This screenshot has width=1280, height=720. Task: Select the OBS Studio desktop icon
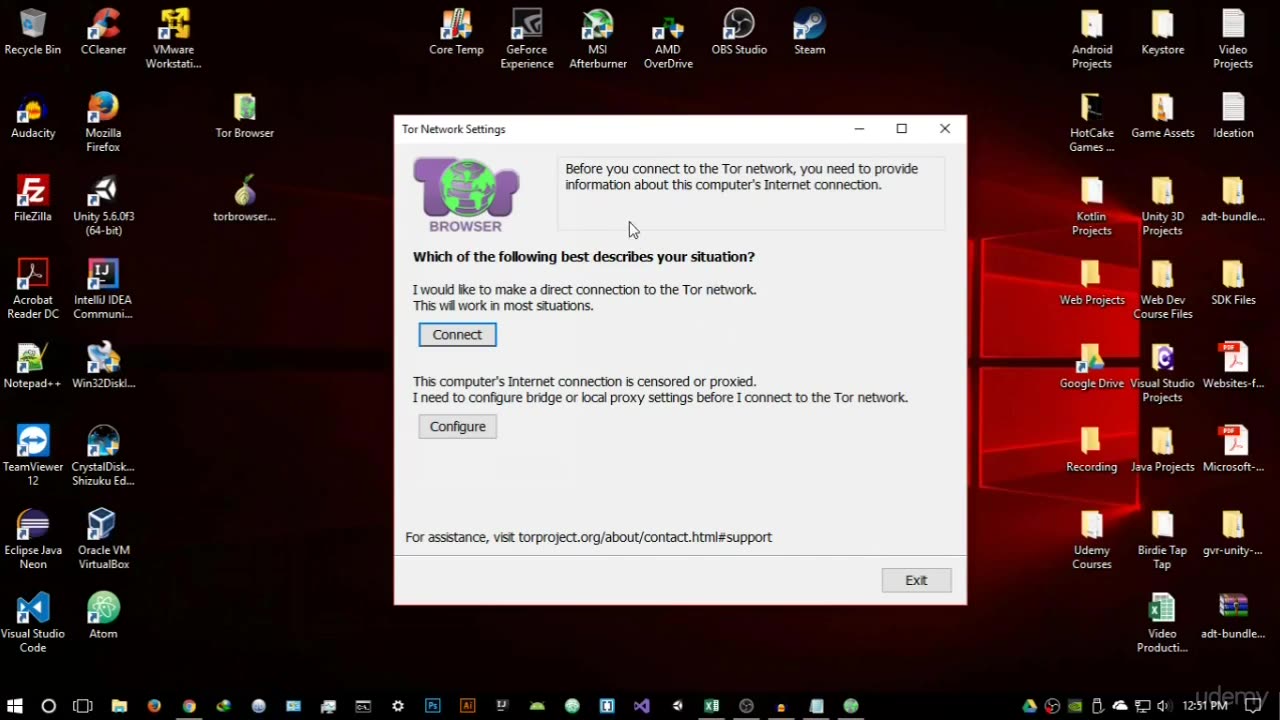pos(739,32)
